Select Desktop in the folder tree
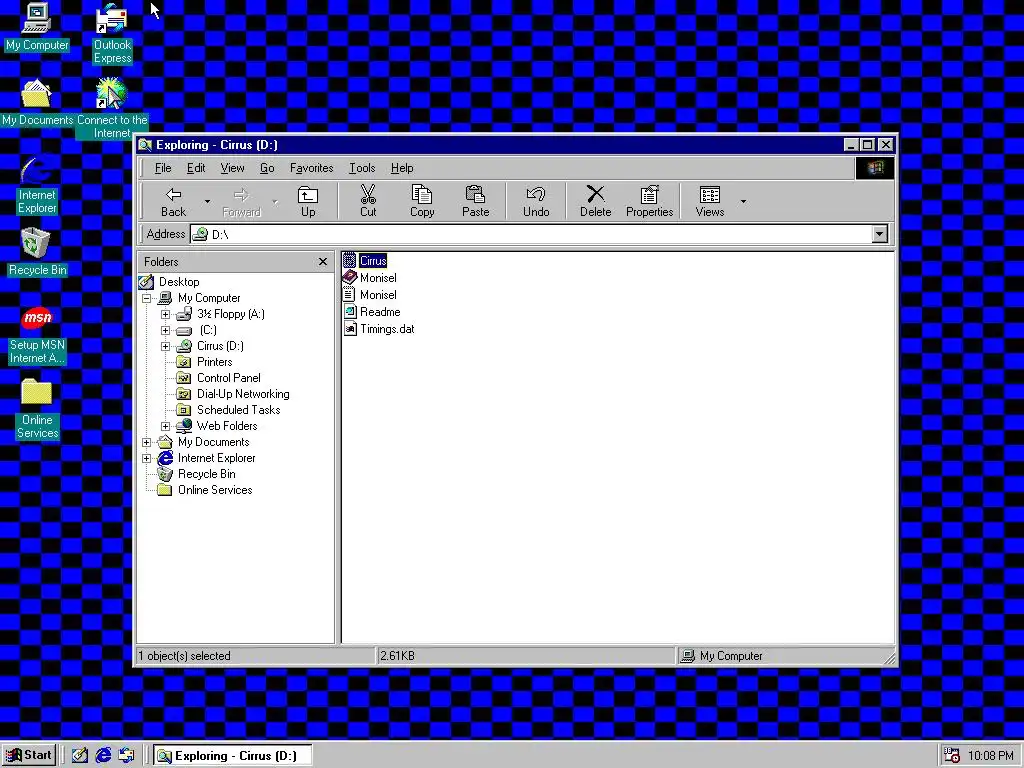 [179, 282]
